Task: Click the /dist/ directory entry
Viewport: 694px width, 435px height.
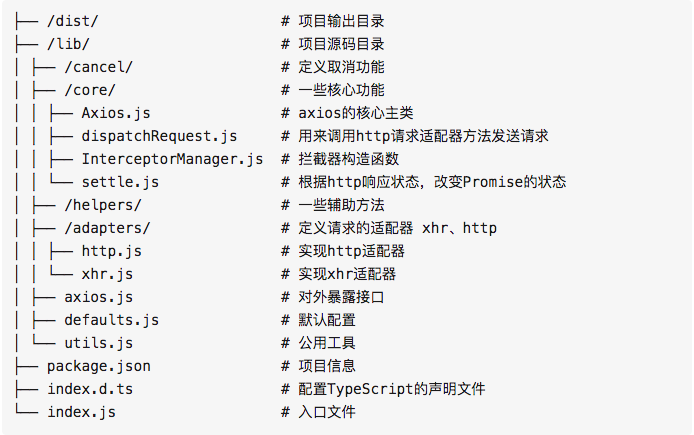Action: pyautogui.click(x=73, y=21)
